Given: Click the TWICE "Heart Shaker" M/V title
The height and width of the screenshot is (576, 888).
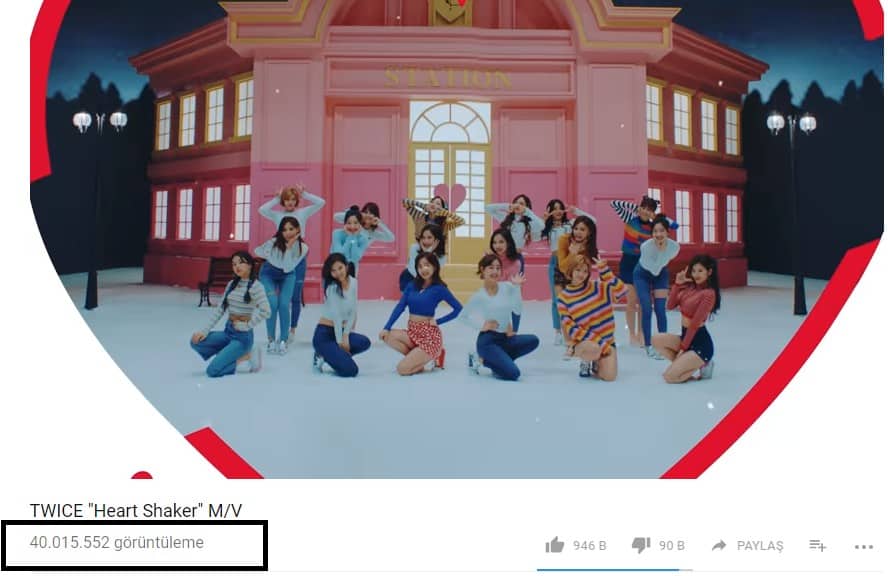Looking at the screenshot, I should point(136,510).
